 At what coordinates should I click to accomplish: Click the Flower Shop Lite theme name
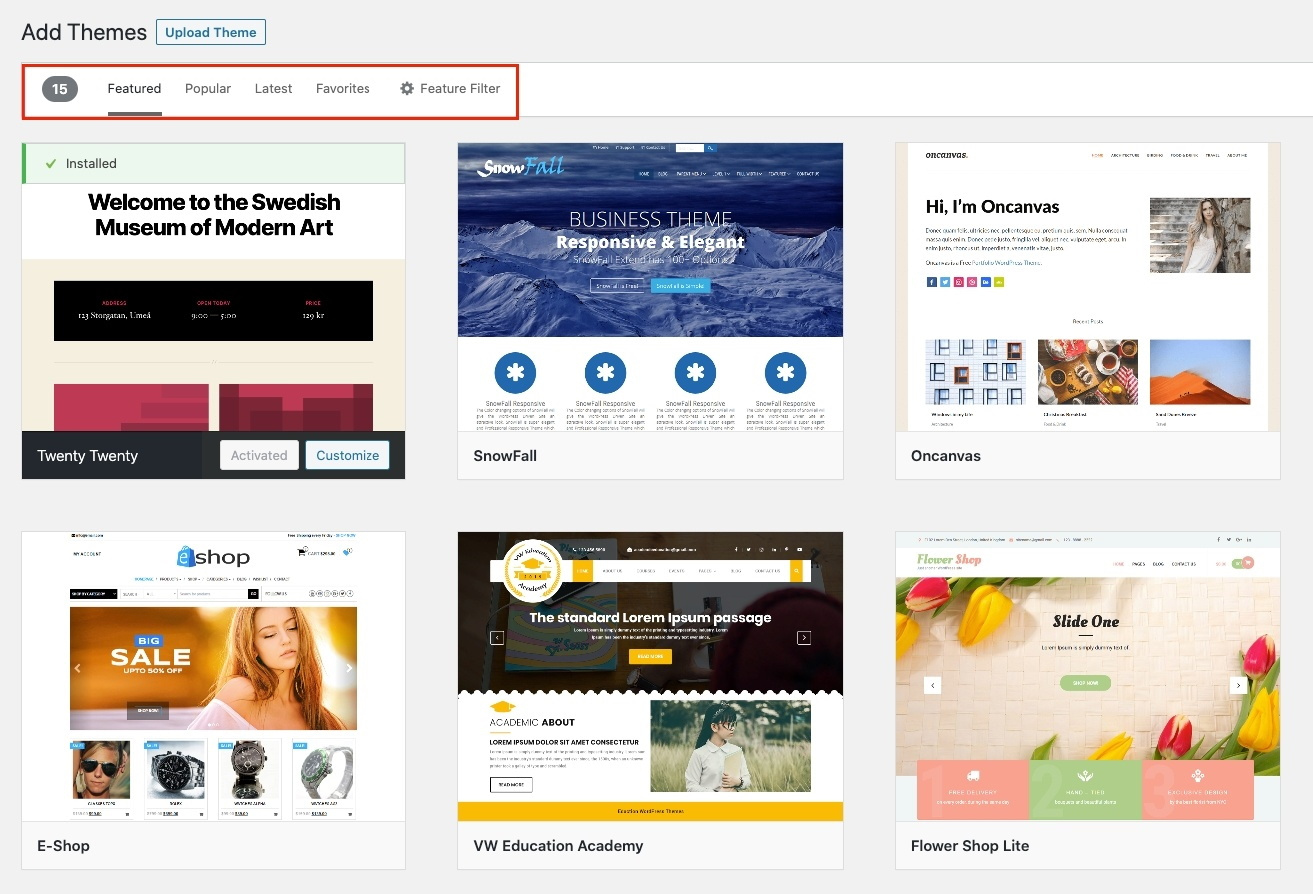(x=969, y=845)
